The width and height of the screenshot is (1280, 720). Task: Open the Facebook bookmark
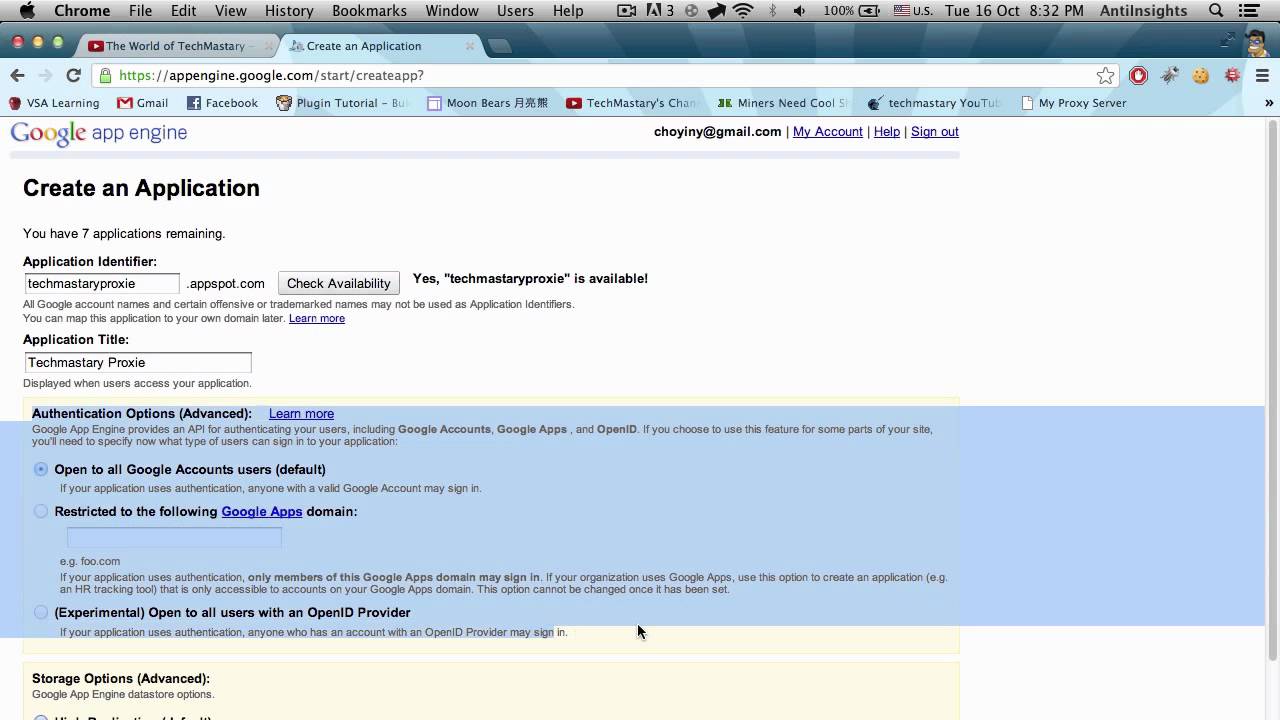(x=223, y=103)
